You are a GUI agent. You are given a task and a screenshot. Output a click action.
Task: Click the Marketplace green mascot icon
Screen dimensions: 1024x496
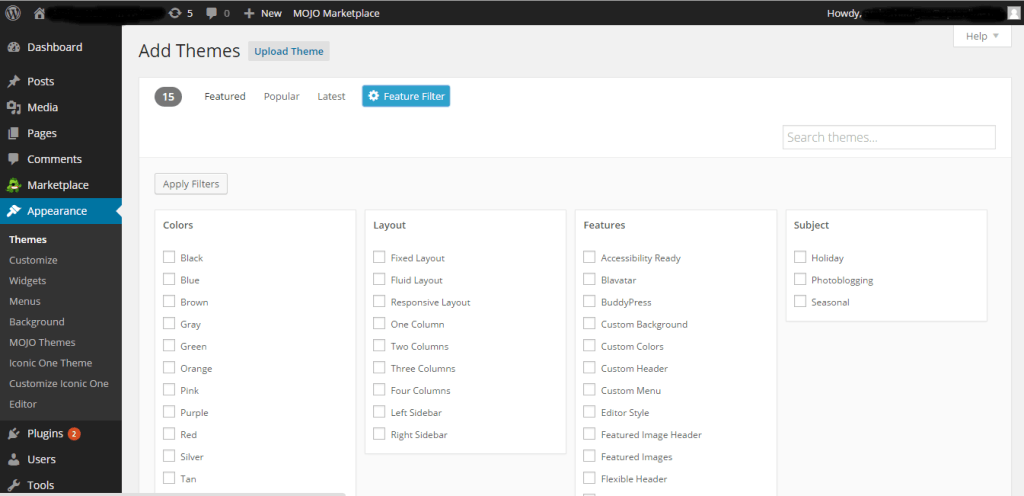click(14, 185)
